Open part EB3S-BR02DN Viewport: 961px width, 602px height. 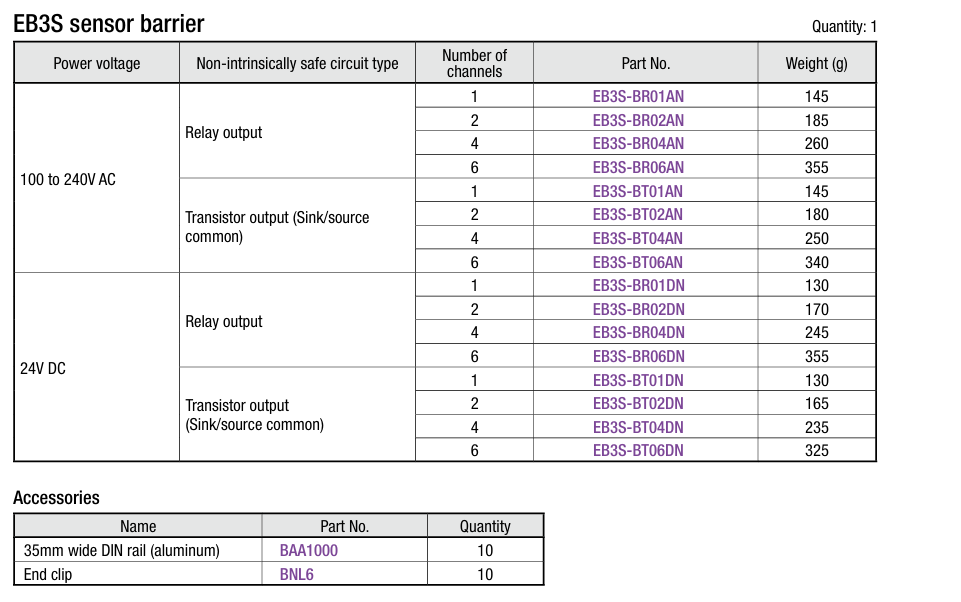pyautogui.click(x=638, y=309)
